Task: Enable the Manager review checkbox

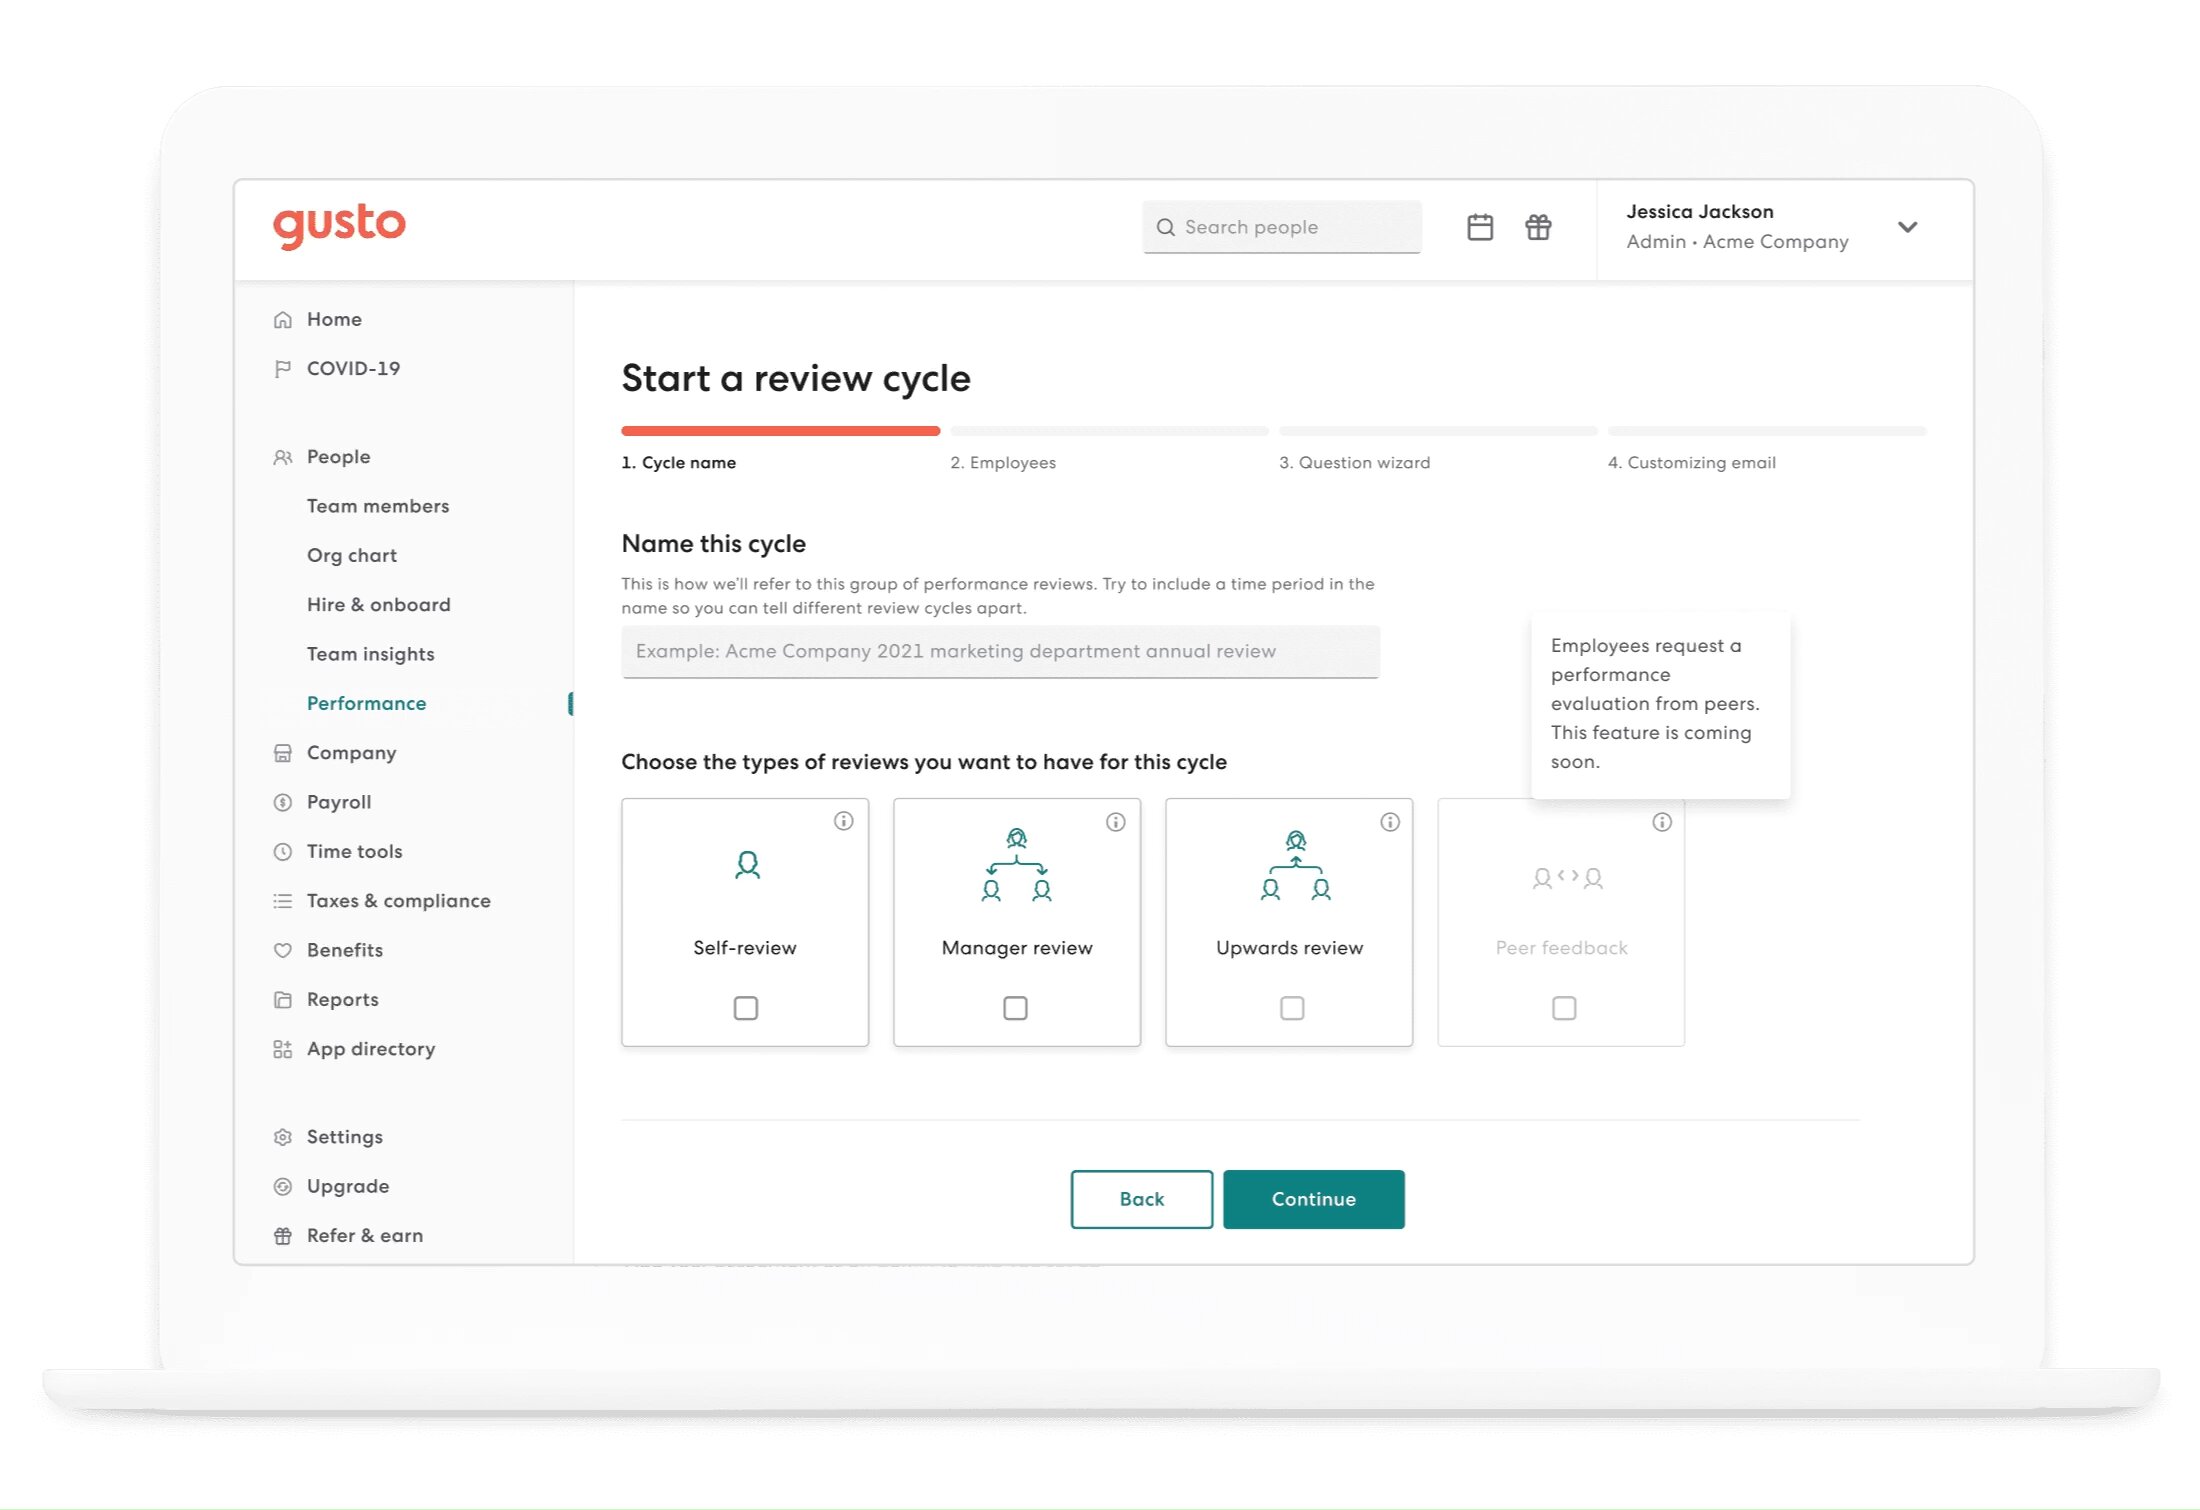Action: click(x=1015, y=1008)
